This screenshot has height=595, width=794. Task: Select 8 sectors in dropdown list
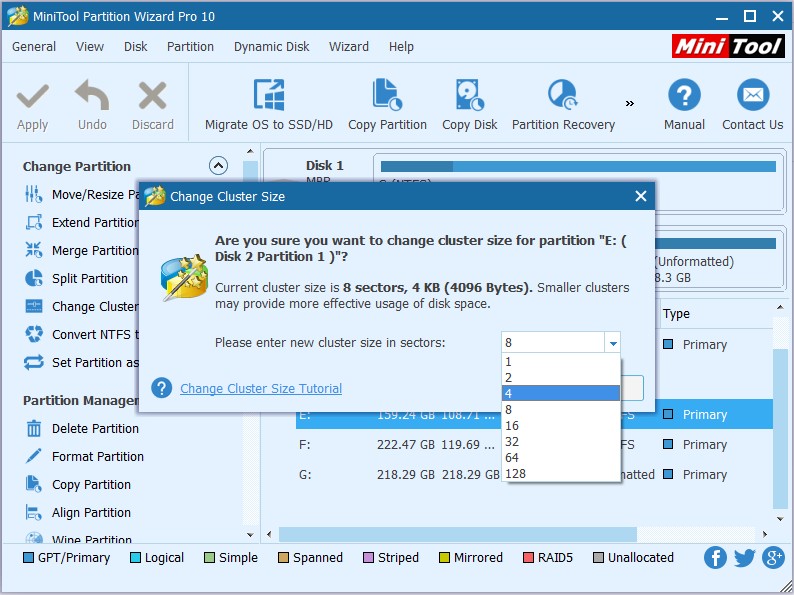point(561,409)
